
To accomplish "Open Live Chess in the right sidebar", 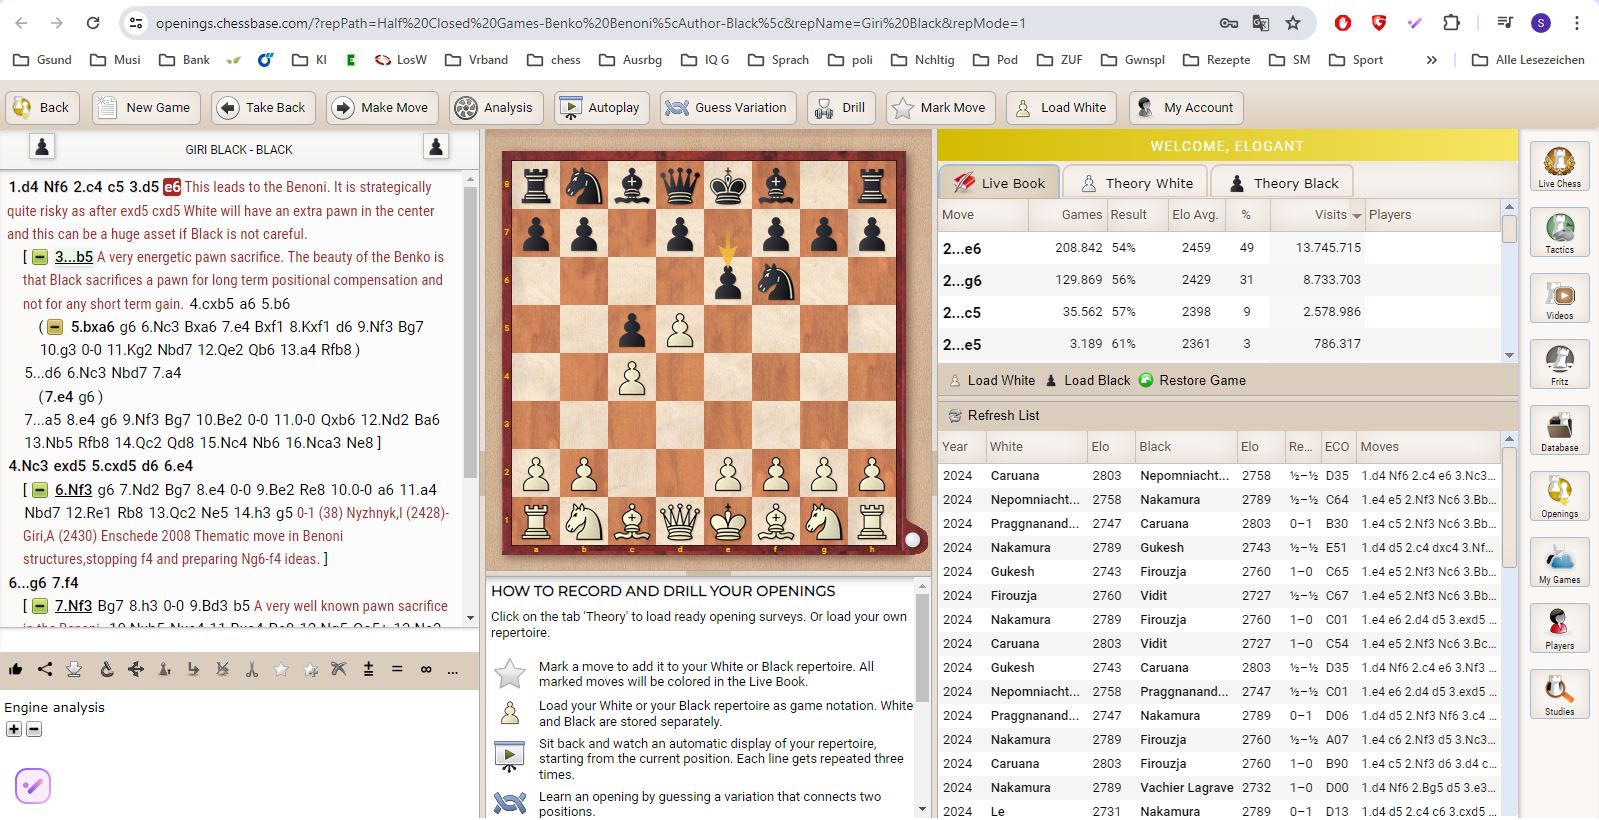I will 1559,166.
